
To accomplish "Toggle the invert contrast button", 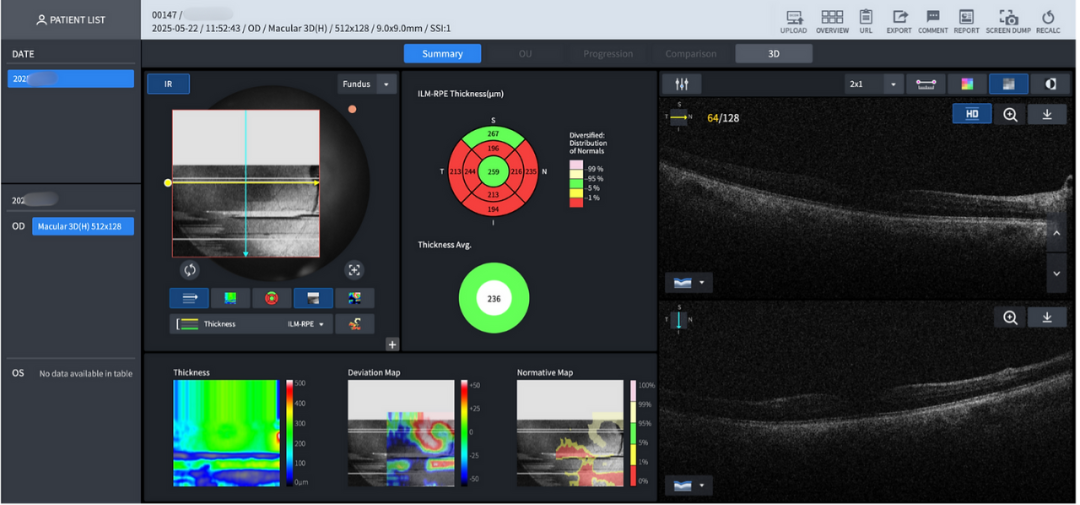I will [x=1049, y=84].
